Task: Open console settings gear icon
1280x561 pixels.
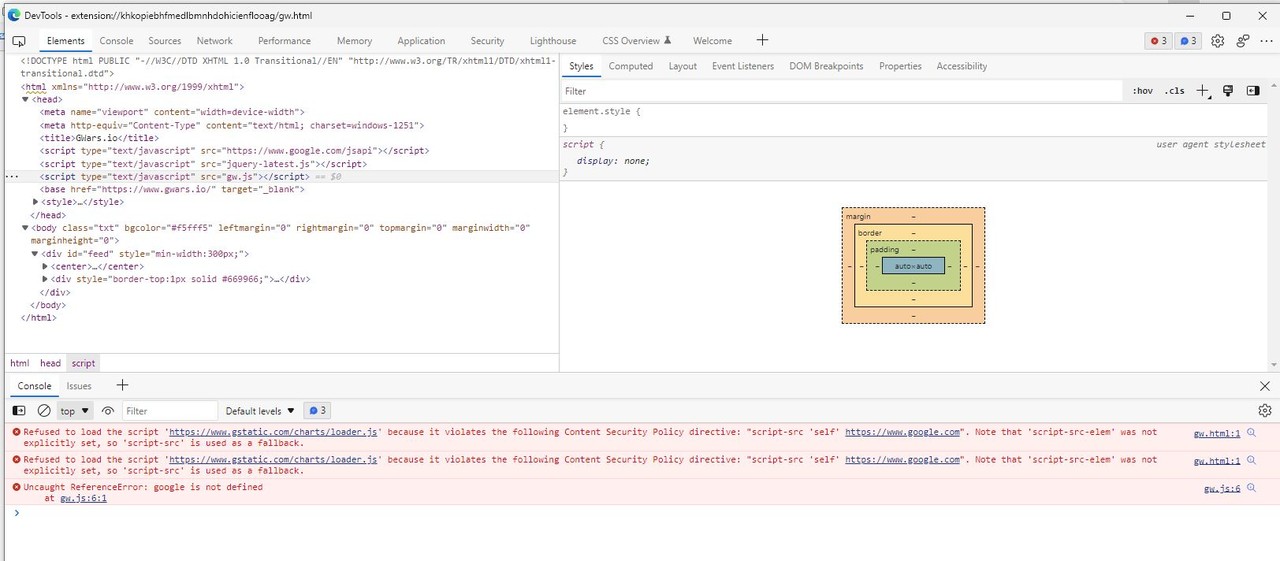Action: (1265, 411)
